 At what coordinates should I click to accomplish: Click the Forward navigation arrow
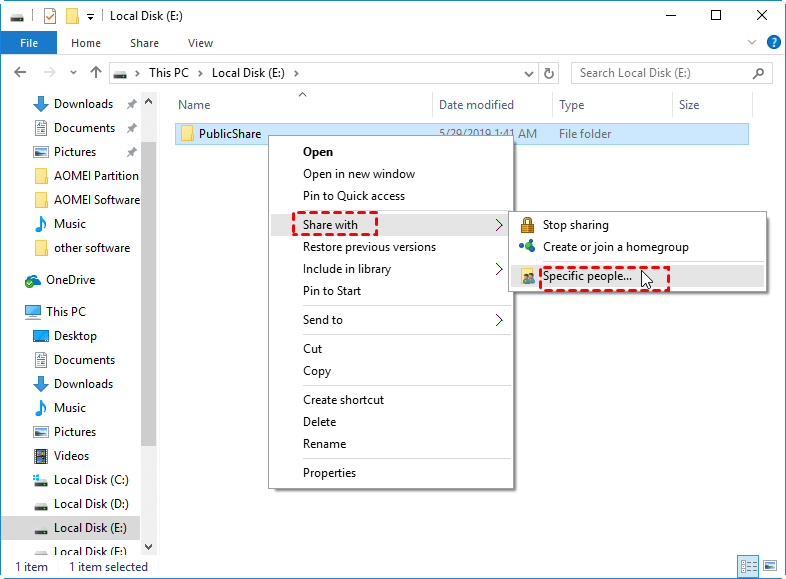(49, 73)
